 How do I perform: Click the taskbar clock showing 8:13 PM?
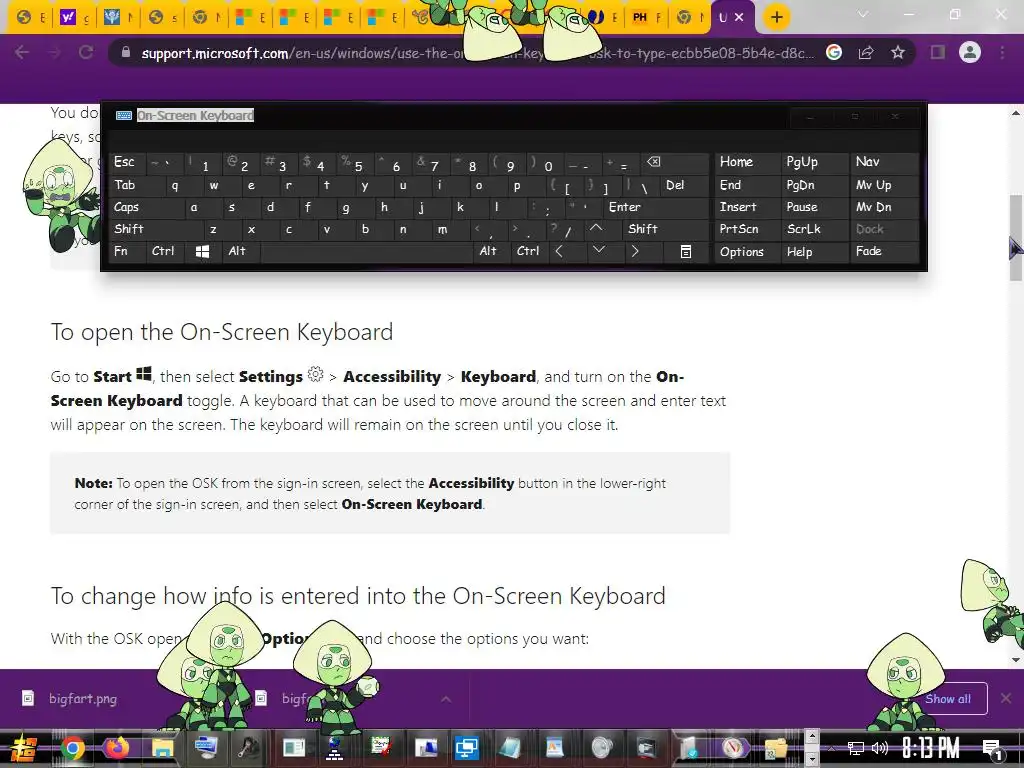click(x=931, y=748)
